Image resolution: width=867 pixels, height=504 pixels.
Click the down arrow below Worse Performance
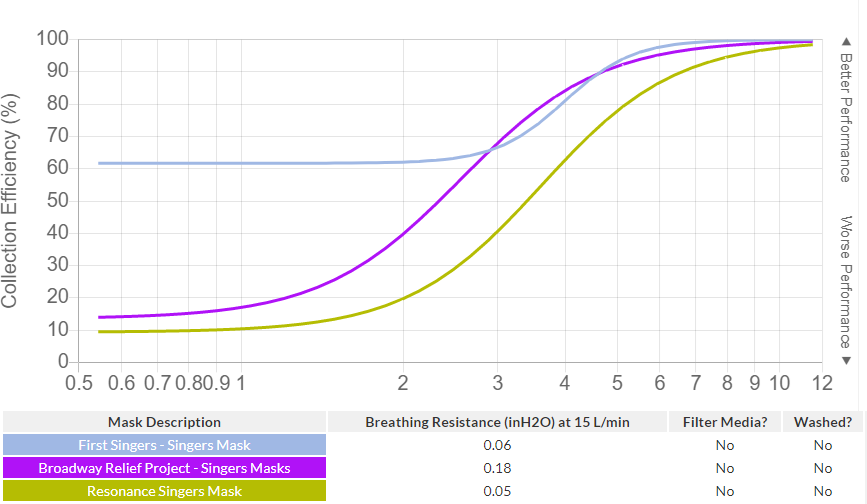pyautogui.click(x=846, y=361)
